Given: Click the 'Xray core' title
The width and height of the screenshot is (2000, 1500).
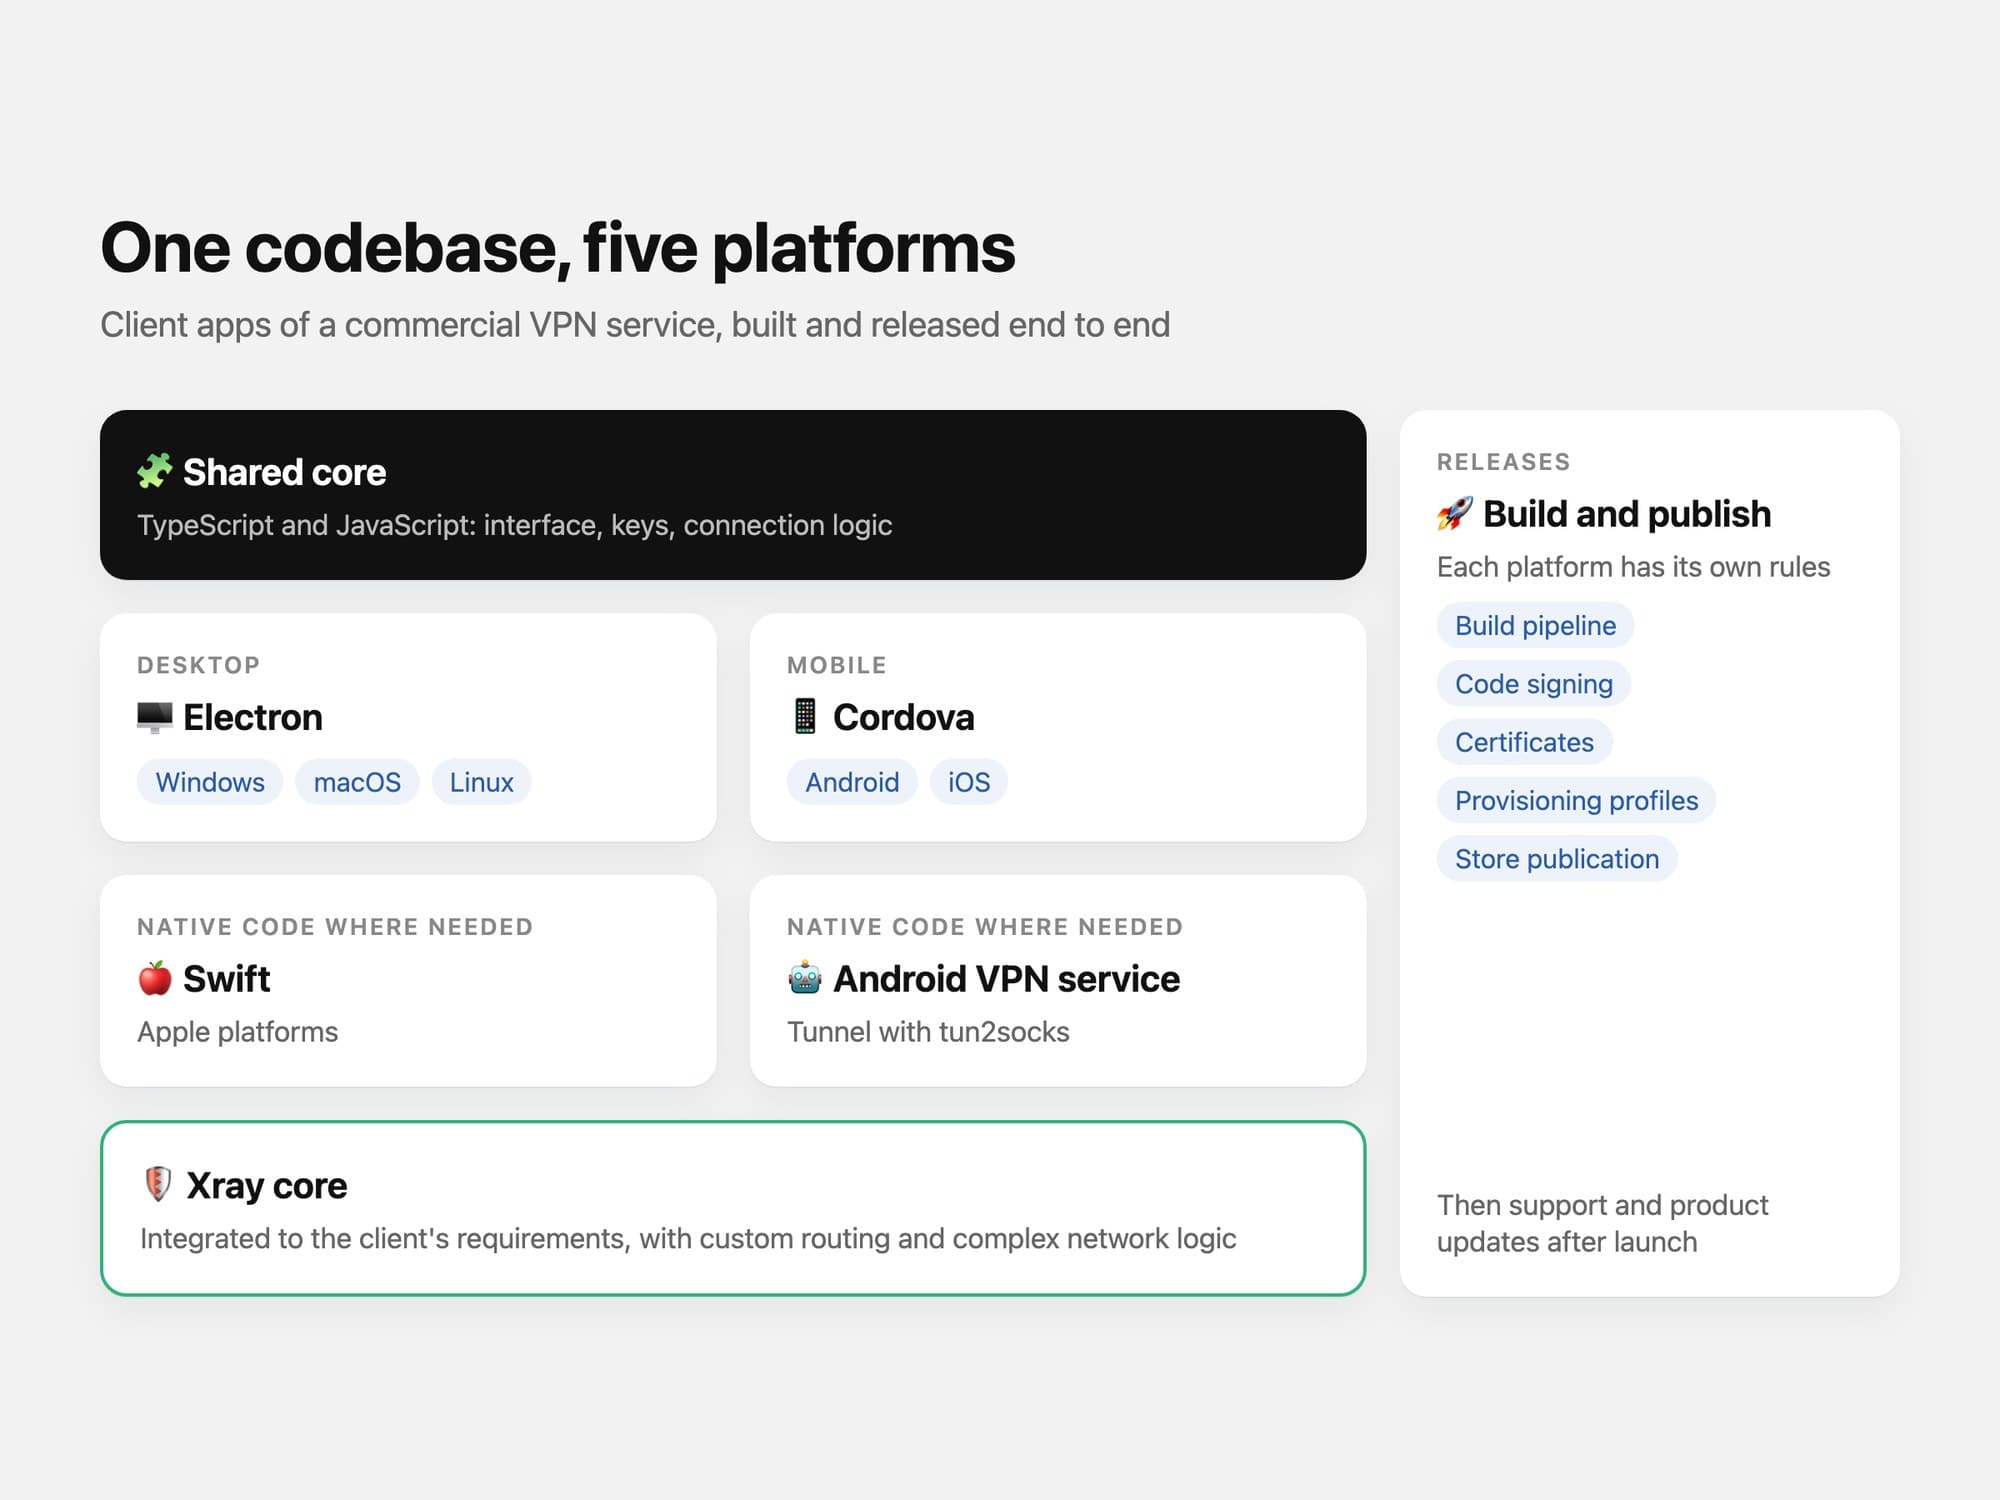Looking at the screenshot, I should click(266, 1185).
